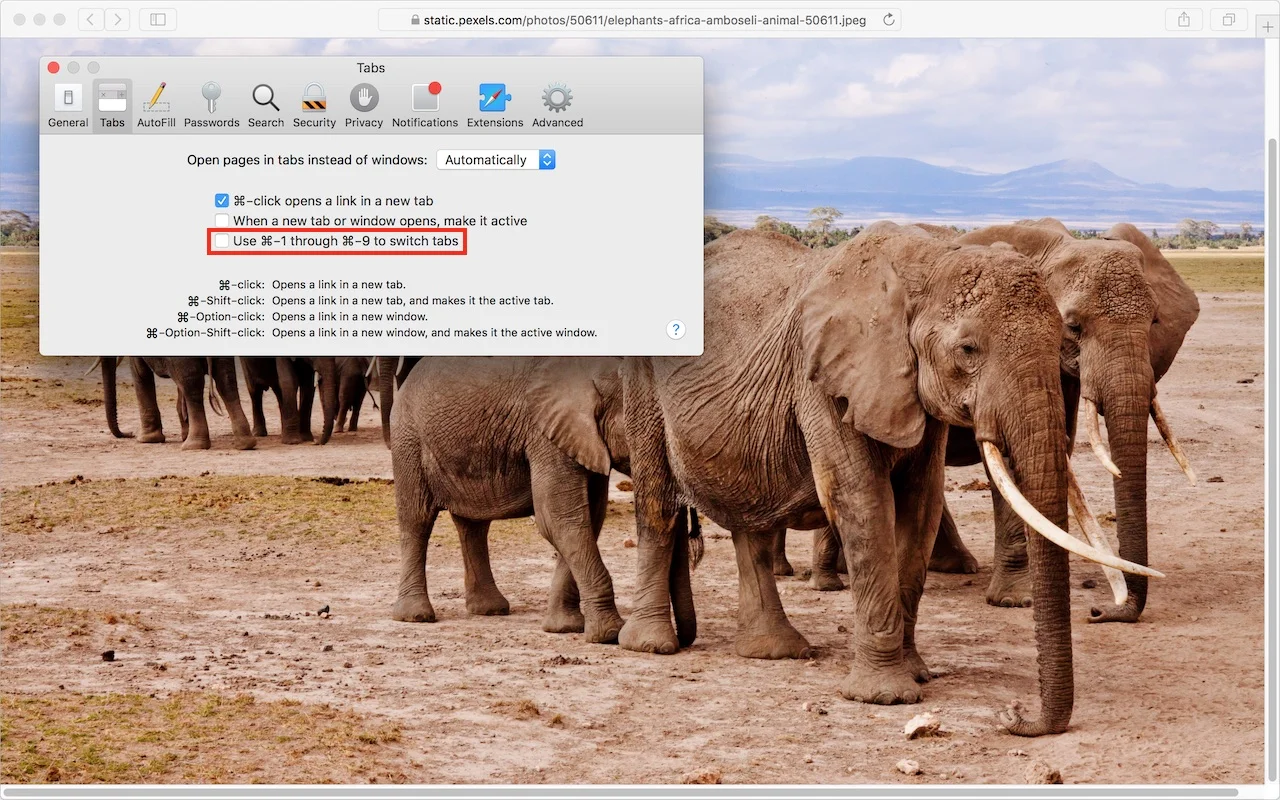
Task: Open the Extensions preferences pane
Action: pos(495,105)
